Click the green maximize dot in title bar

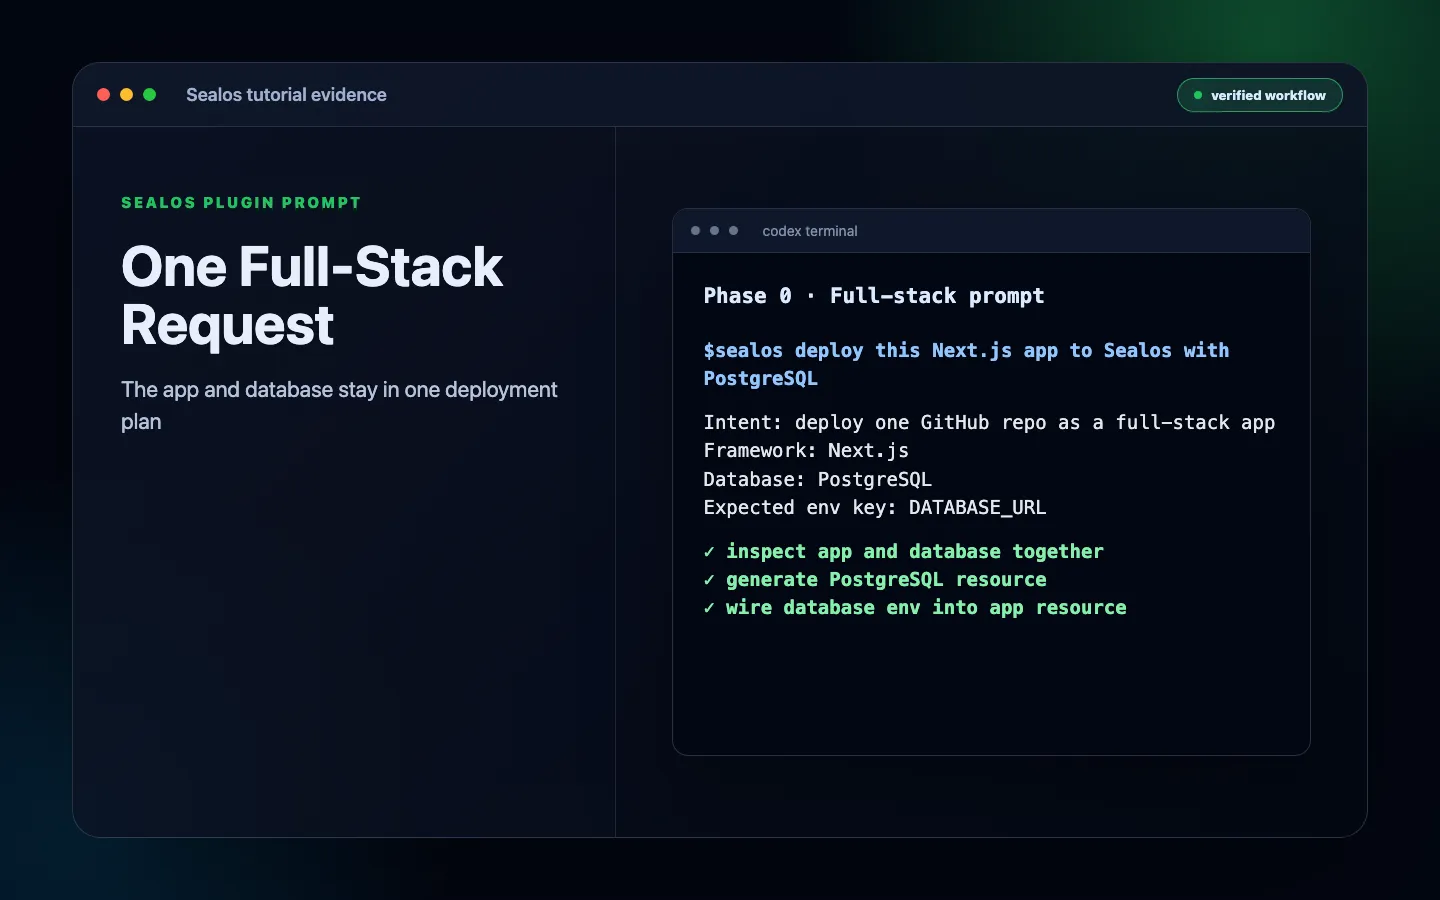(150, 95)
